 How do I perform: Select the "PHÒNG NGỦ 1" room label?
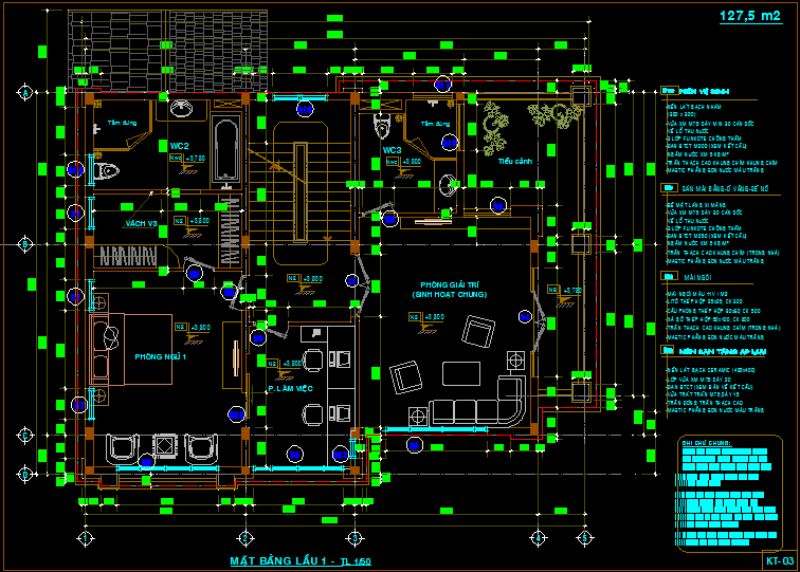160,357
